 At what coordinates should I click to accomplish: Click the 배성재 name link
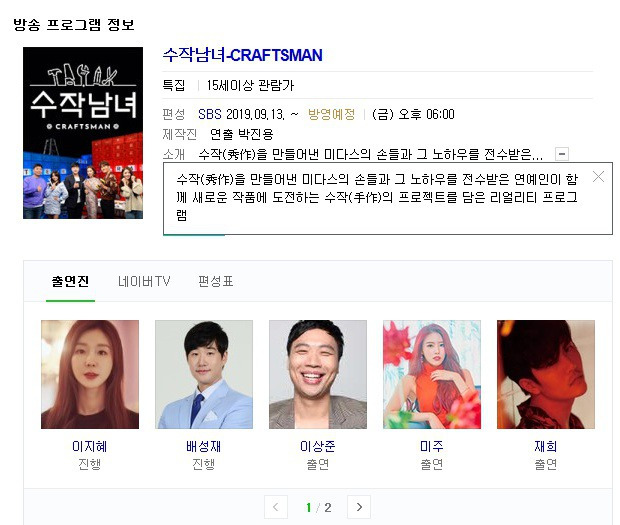(204, 446)
